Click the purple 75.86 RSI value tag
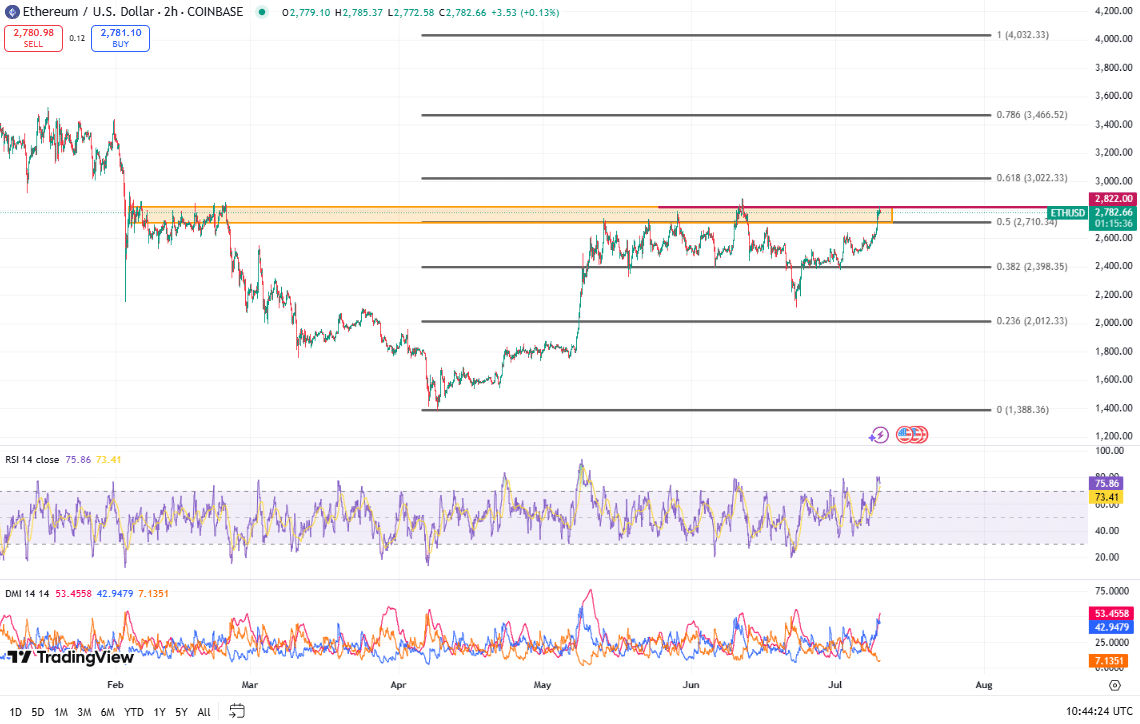Image resolution: width=1140 pixels, height=724 pixels. [1107, 483]
